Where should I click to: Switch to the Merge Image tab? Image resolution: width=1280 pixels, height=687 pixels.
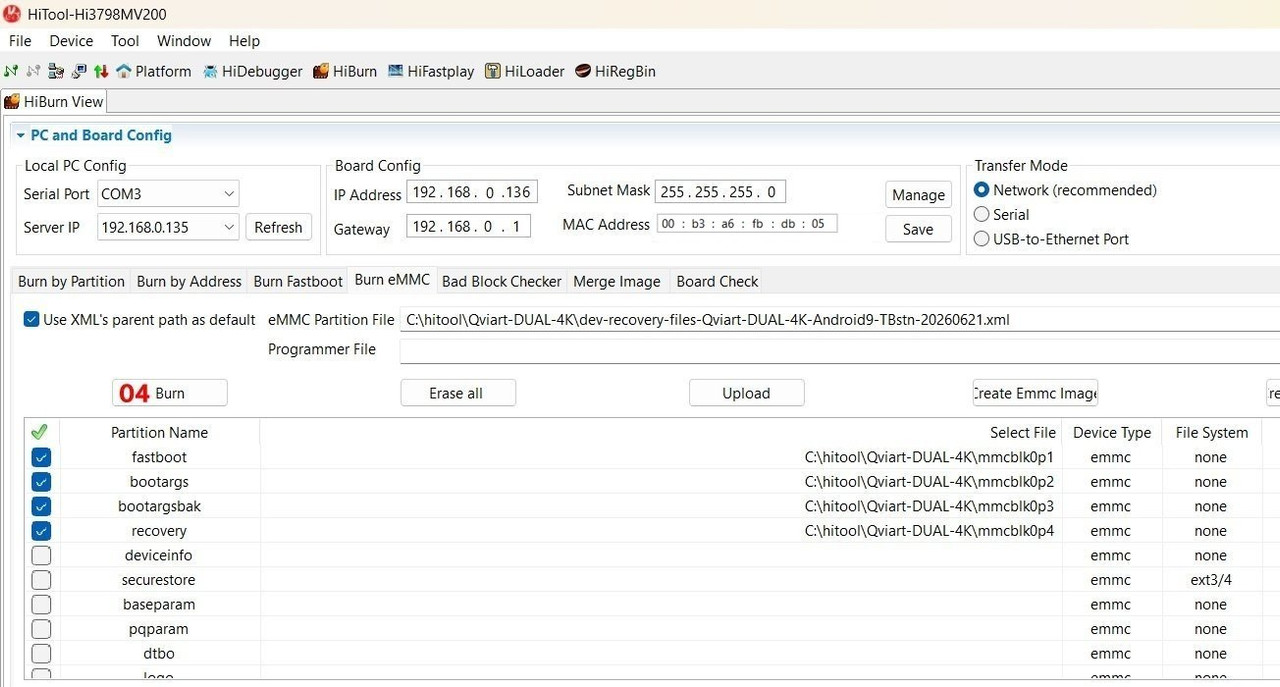617,281
